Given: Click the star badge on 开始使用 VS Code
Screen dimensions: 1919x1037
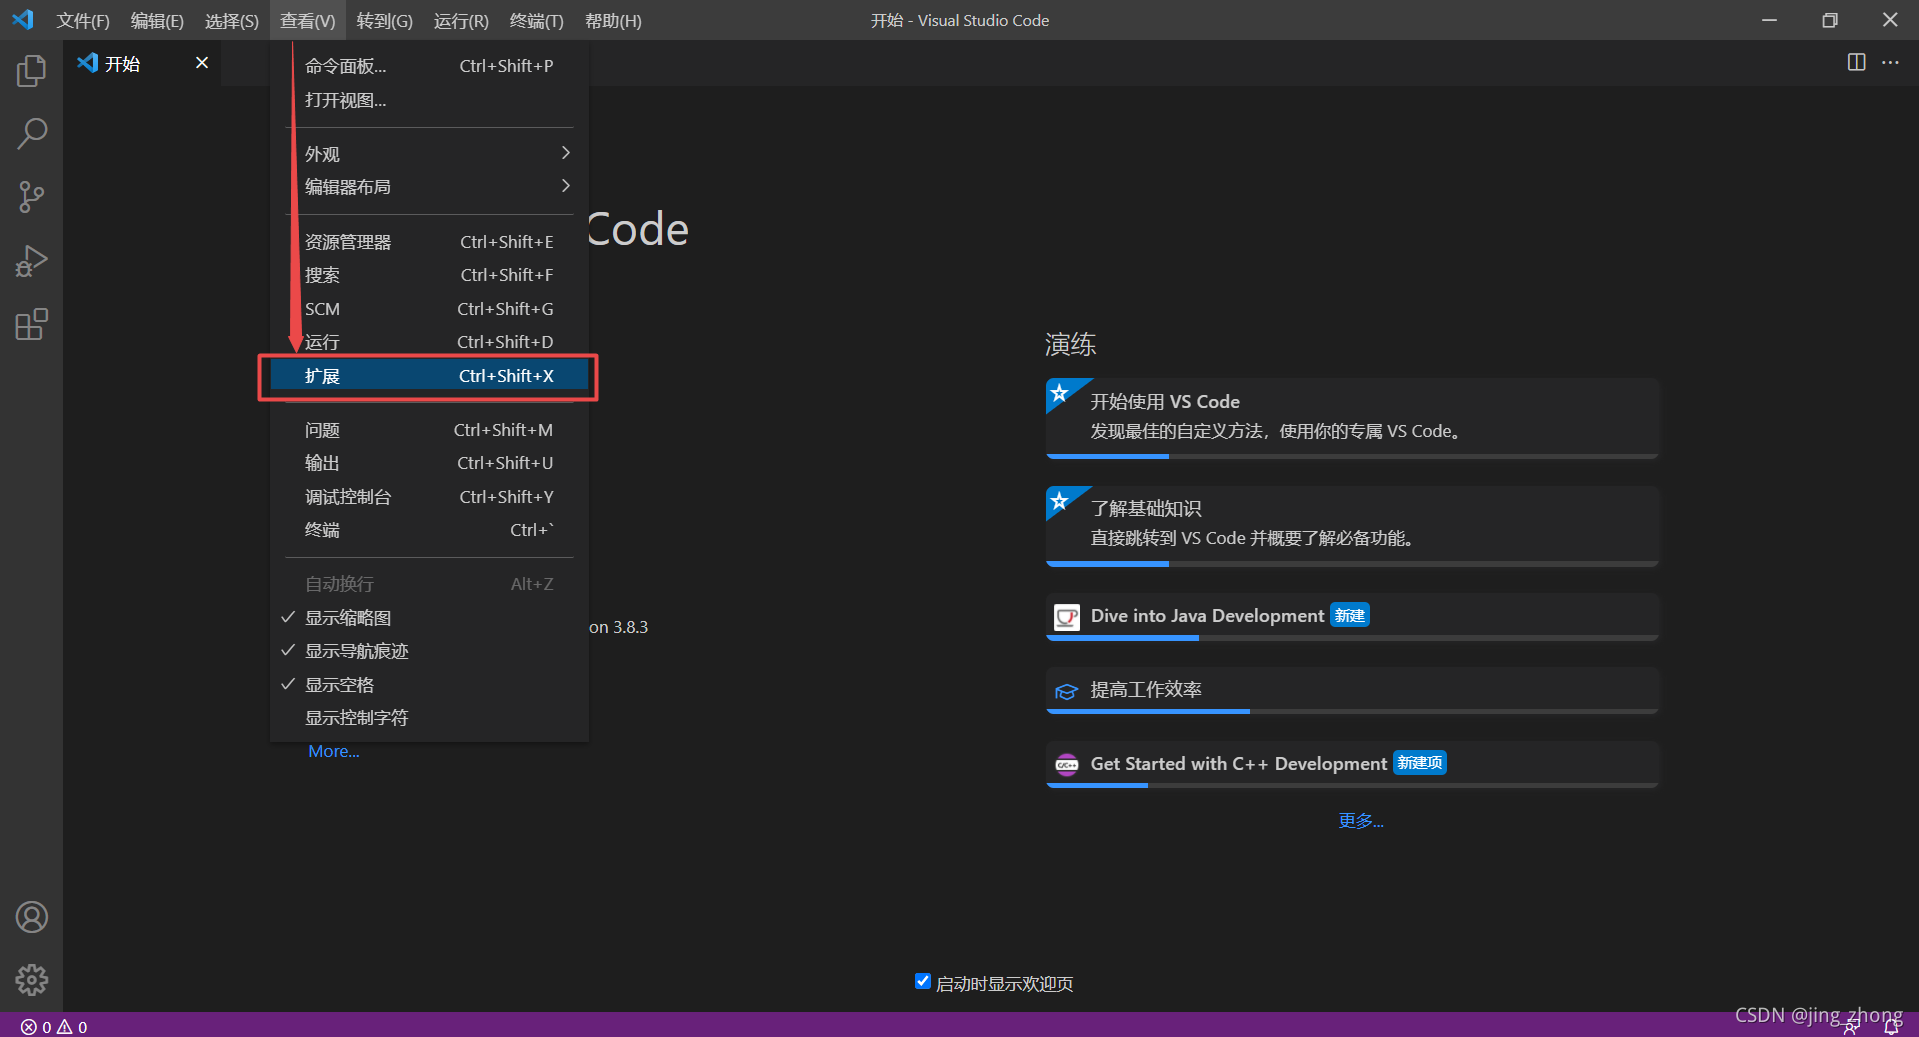Looking at the screenshot, I should 1060,393.
